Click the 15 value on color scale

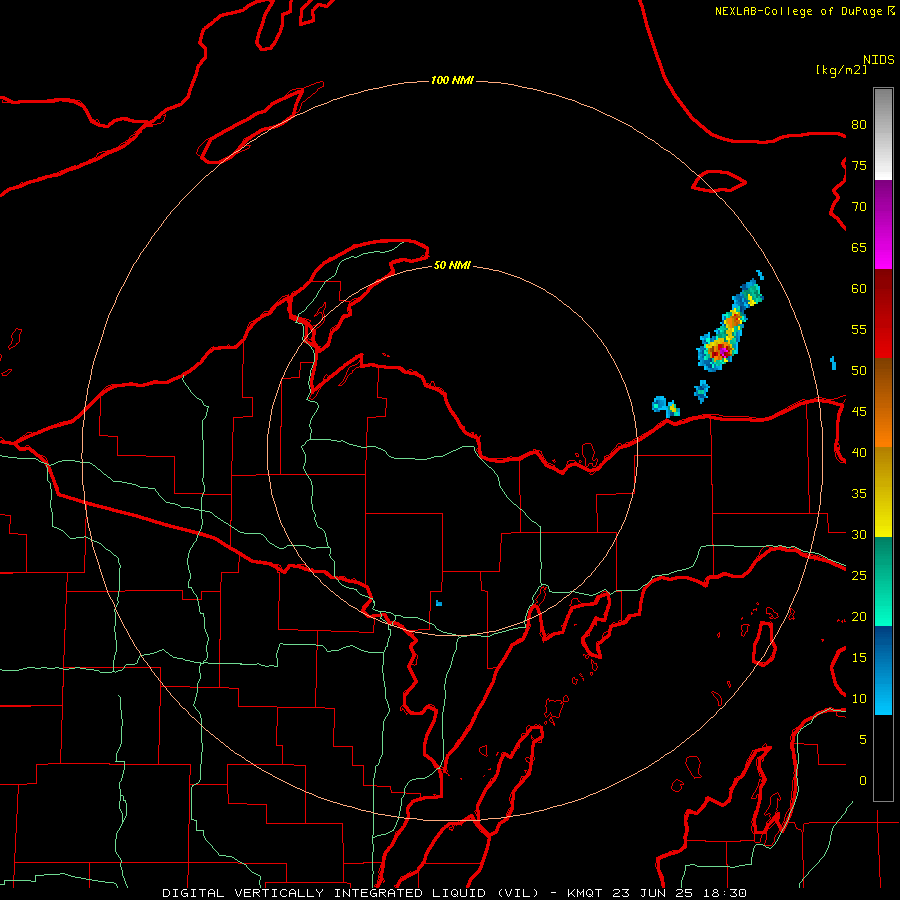[859, 658]
